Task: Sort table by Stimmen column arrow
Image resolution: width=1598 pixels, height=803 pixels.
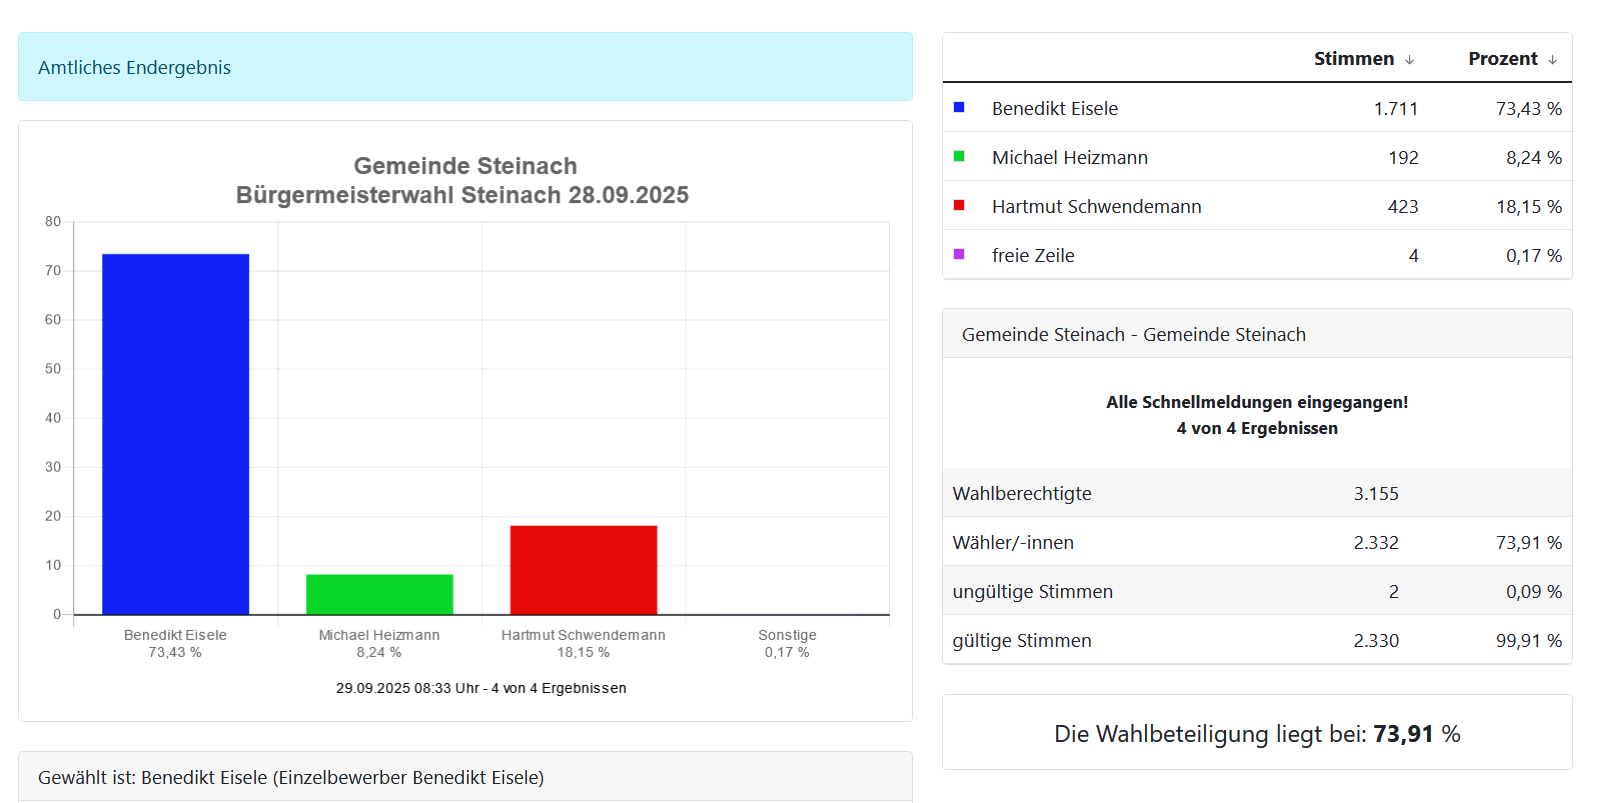Action: pyautogui.click(x=1409, y=60)
